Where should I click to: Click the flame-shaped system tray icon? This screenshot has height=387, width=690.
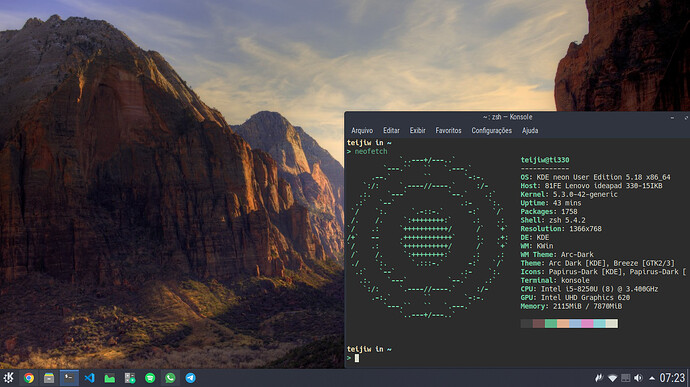[x=599, y=378]
